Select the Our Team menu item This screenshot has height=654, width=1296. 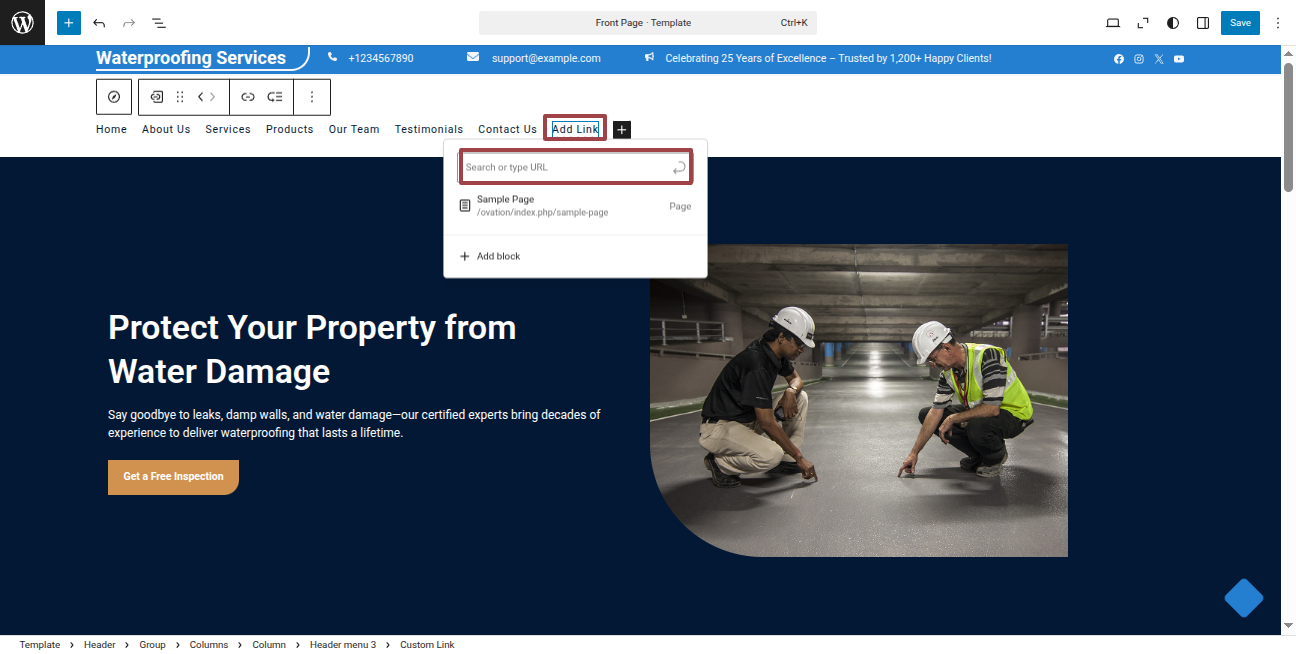[354, 129]
